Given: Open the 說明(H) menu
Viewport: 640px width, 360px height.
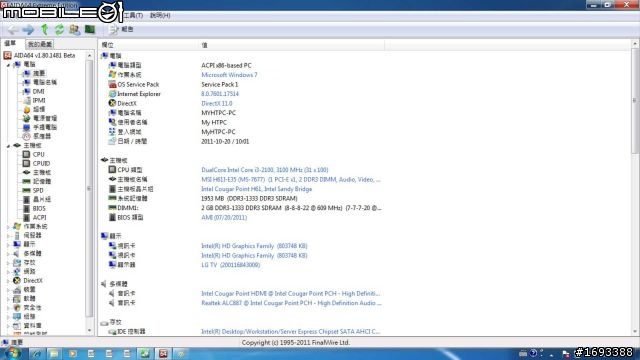Looking at the screenshot, I should (x=160, y=15).
